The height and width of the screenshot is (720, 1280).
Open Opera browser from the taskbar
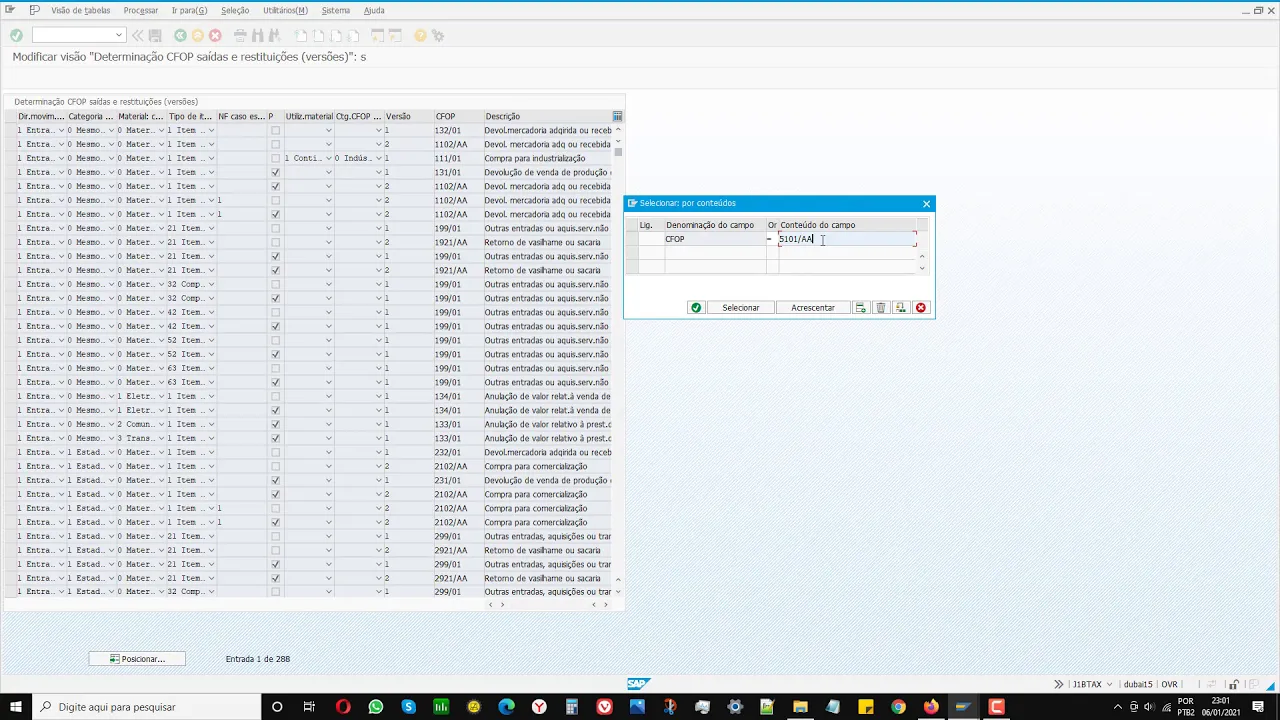(x=343, y=707)
